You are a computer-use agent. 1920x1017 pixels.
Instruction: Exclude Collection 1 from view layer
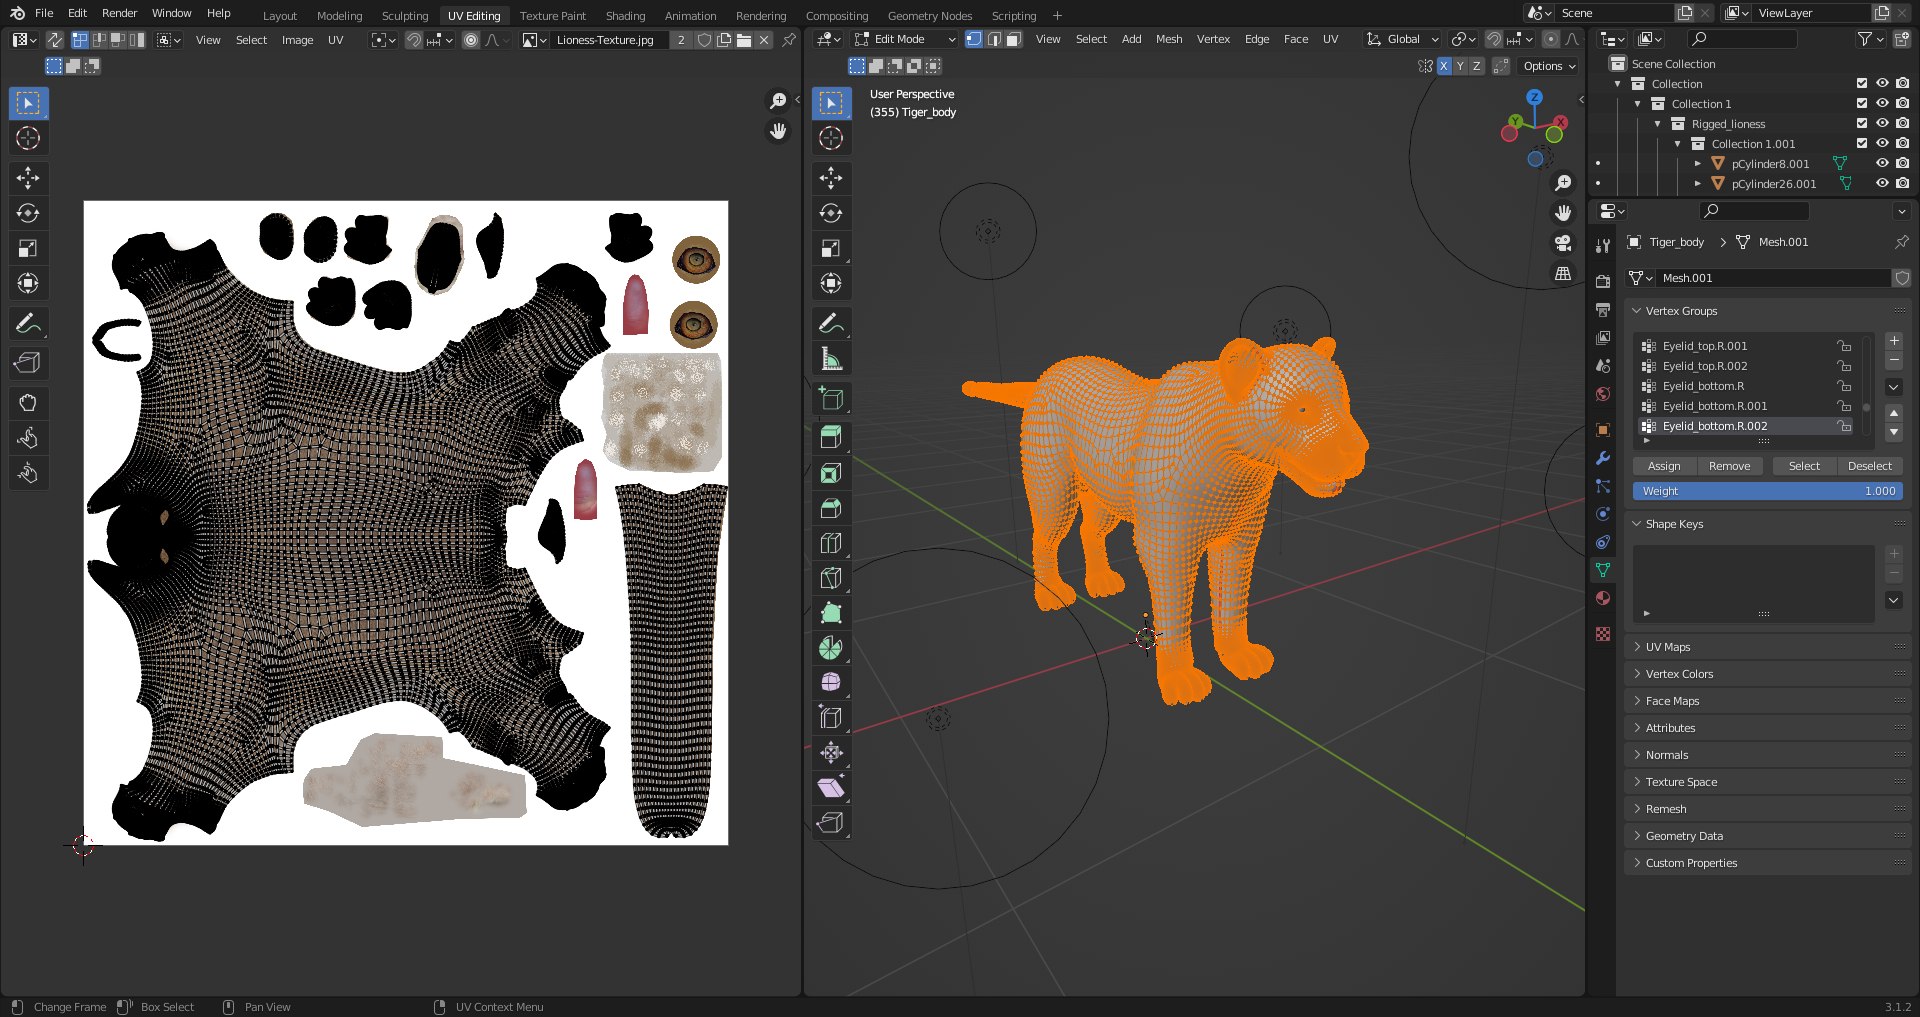tap(1862, 103)
